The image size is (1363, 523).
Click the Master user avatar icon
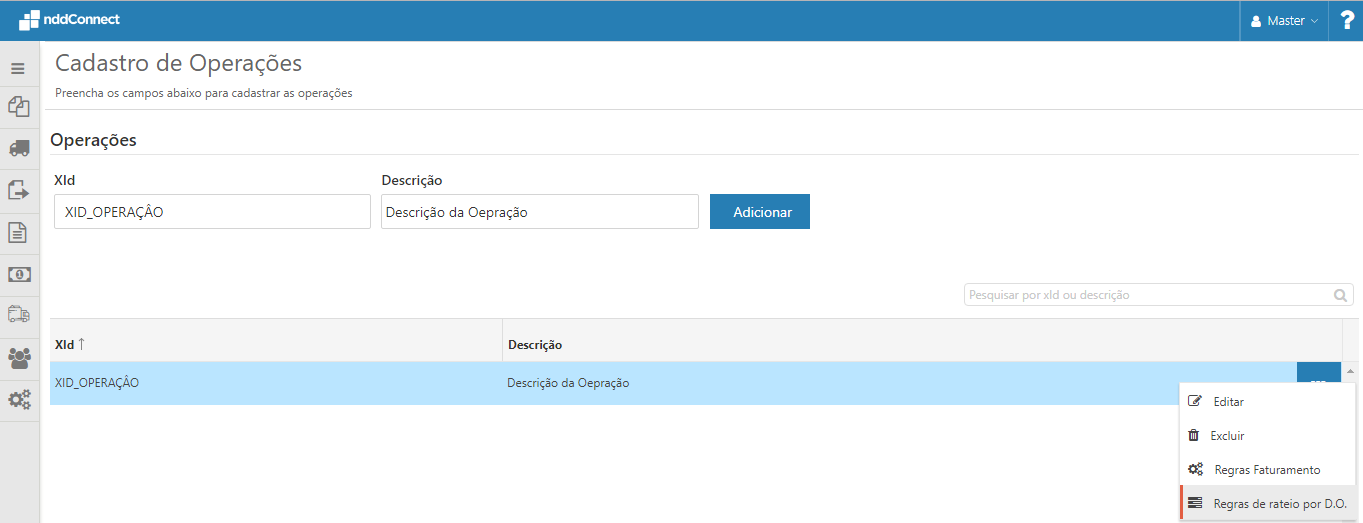point(1257,21)
